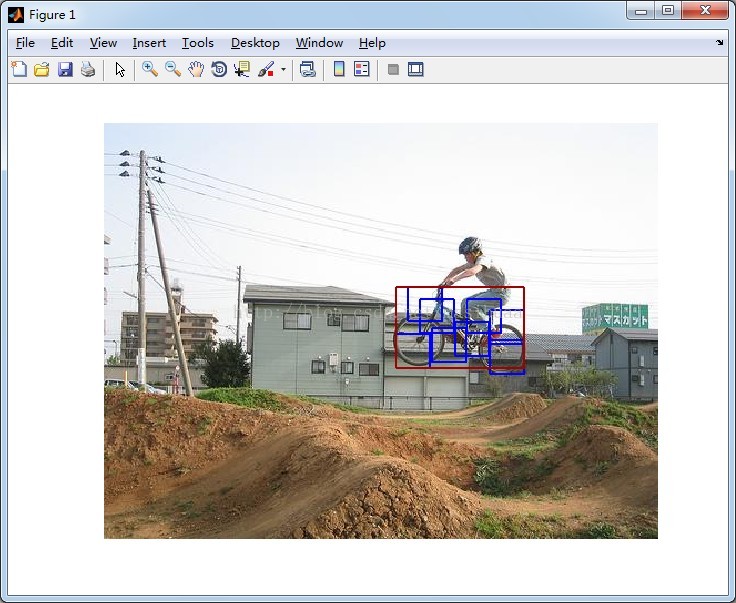
Task: Click the Hide Plot Tools icon
Action: (393, 69)
